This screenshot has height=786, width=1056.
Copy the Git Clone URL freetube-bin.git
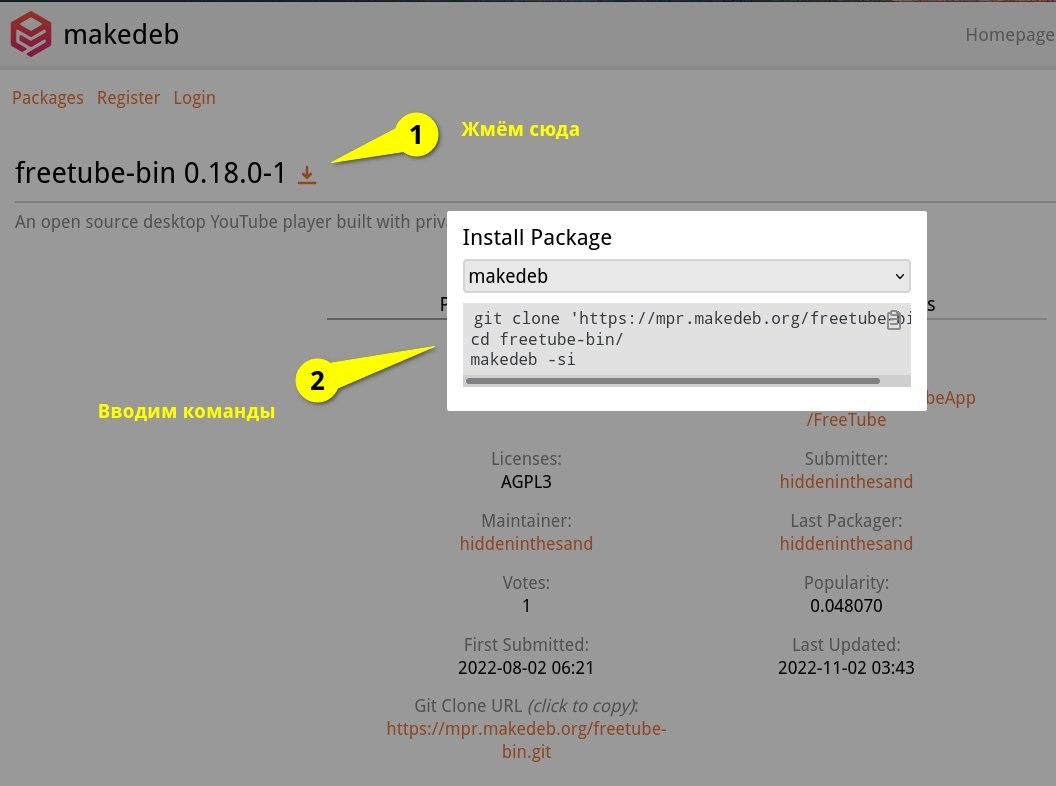point(527,740)
